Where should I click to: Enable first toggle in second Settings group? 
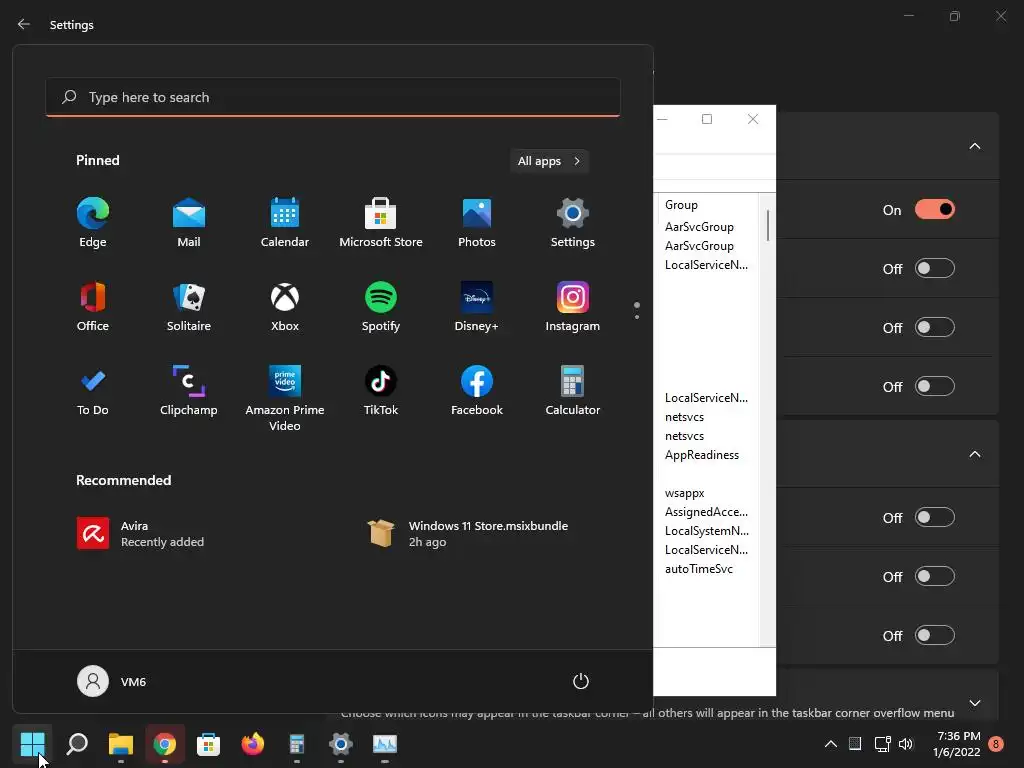click(x=935, y=517)
